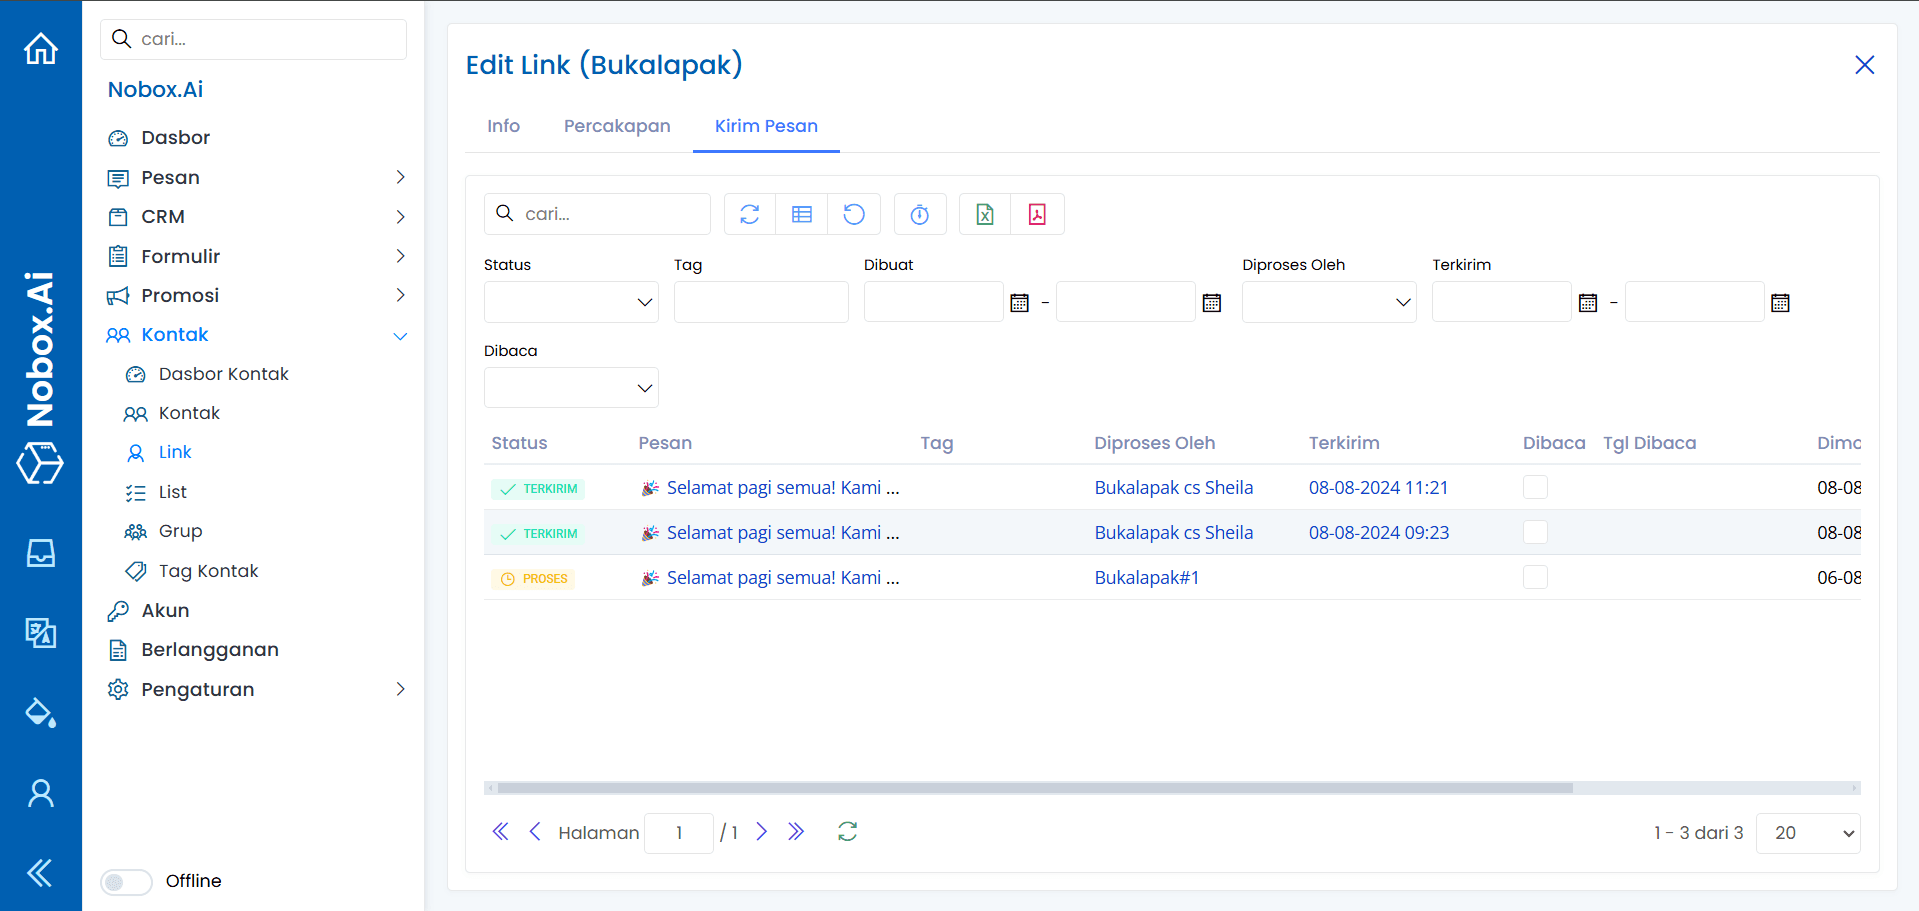This screenshot has width=1919, height=911.
Task: Open Bukalapak cs Sheila link
Action: click(x=1173, y=487)
